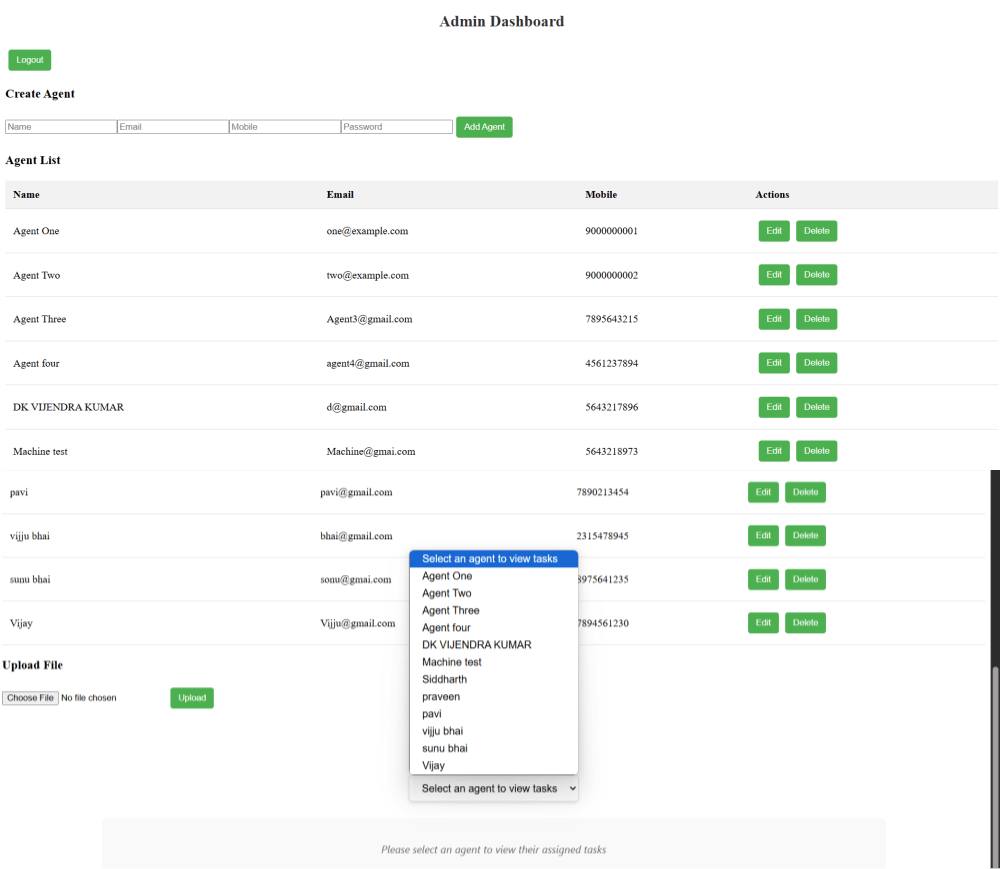Screen dimensions: 1000x869
Task: Click email bhai@gmail.com in table
Action: [x=357, y=536]
